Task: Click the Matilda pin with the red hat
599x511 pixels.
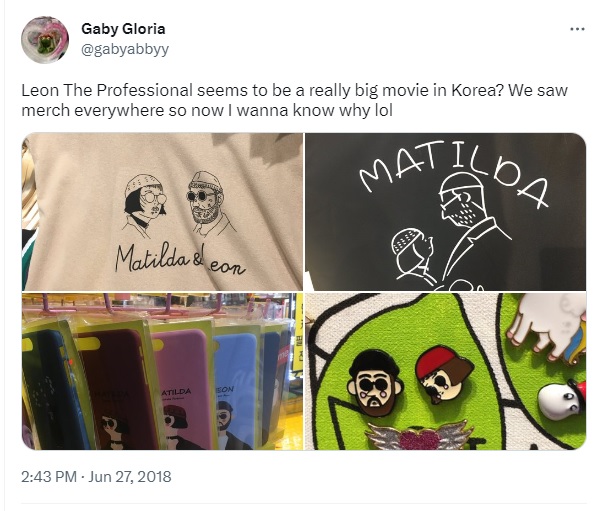Action: 444,374
